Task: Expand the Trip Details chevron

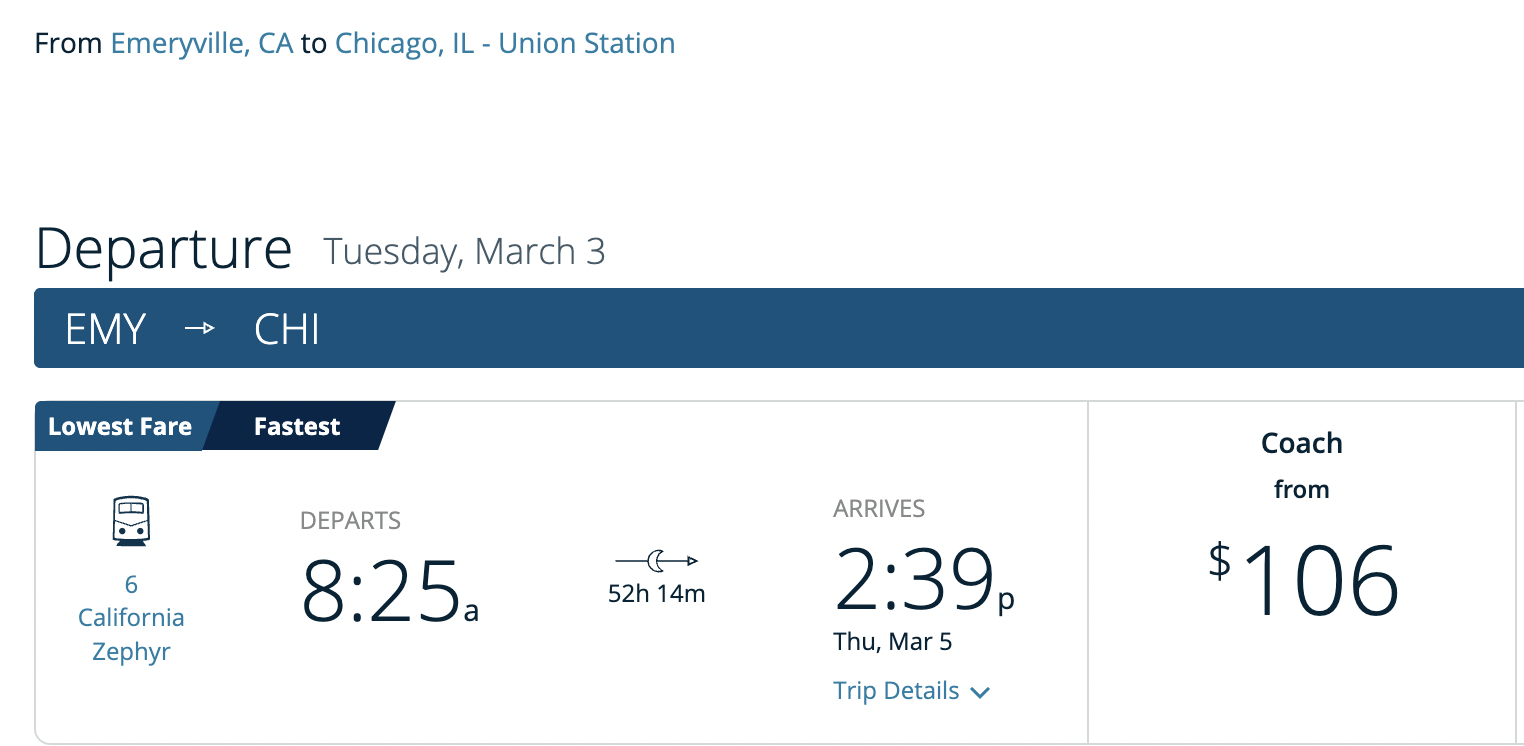Action: [x=980, y=692]
